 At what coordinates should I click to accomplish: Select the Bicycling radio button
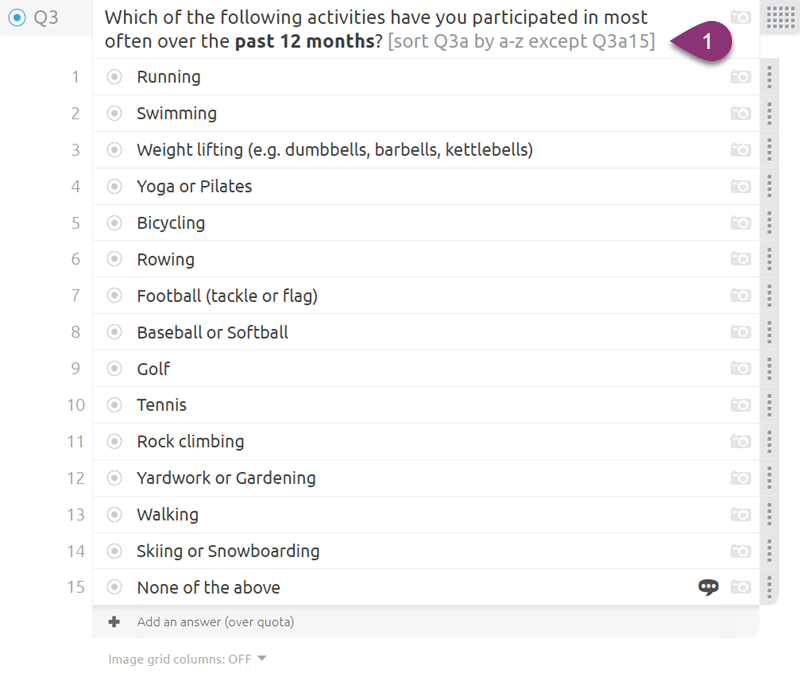(114, 223)
